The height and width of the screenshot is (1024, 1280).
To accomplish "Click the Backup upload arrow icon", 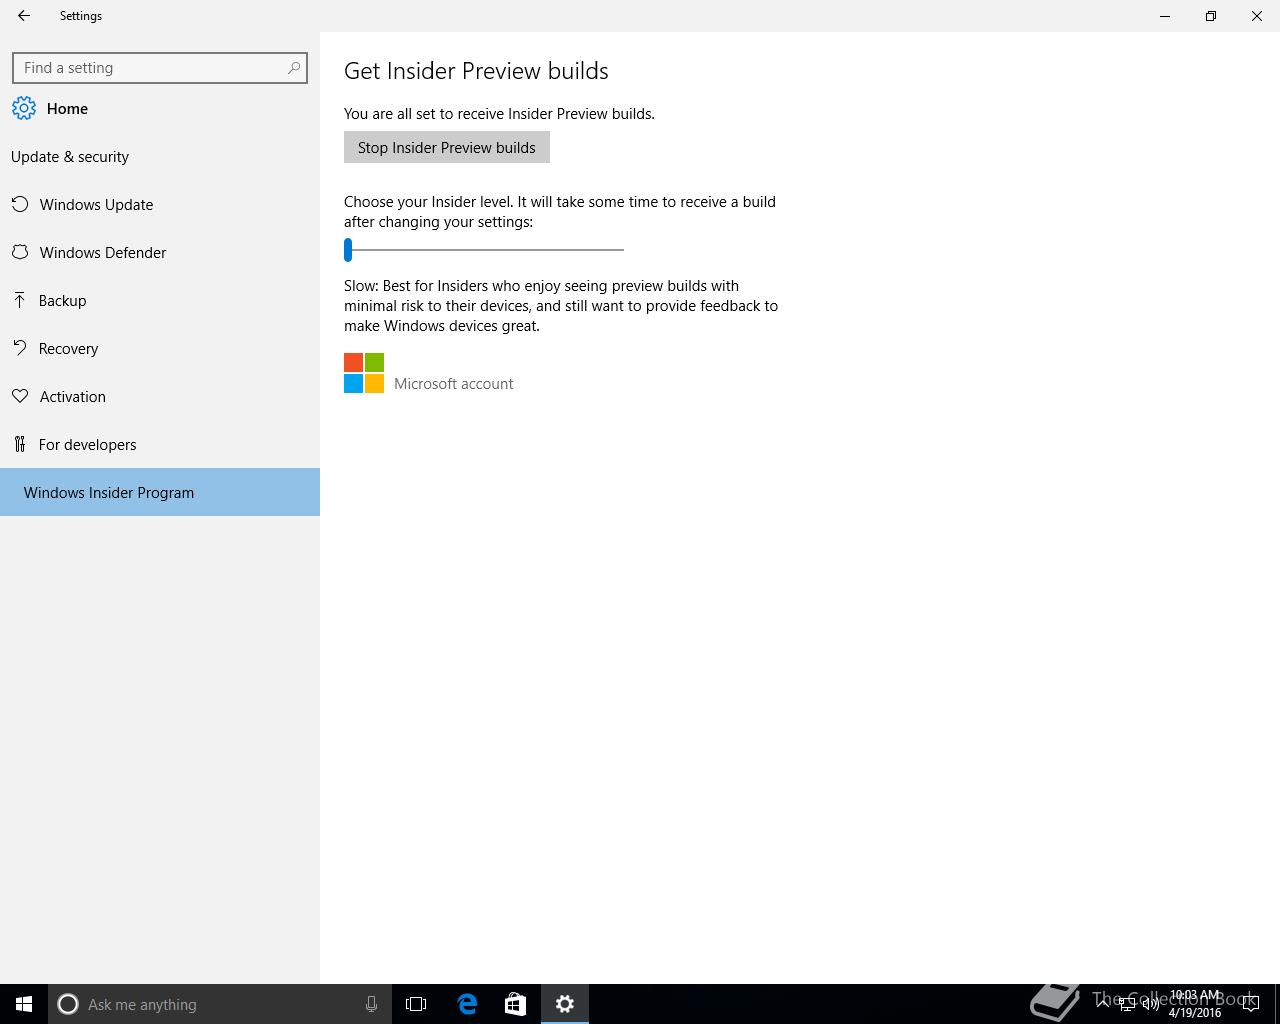I will [19, 300].
